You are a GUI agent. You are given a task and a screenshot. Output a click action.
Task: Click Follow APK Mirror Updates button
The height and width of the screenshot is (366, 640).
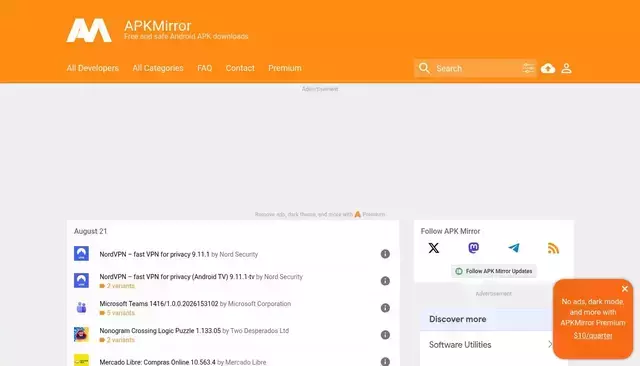click(x=493, y=271)
